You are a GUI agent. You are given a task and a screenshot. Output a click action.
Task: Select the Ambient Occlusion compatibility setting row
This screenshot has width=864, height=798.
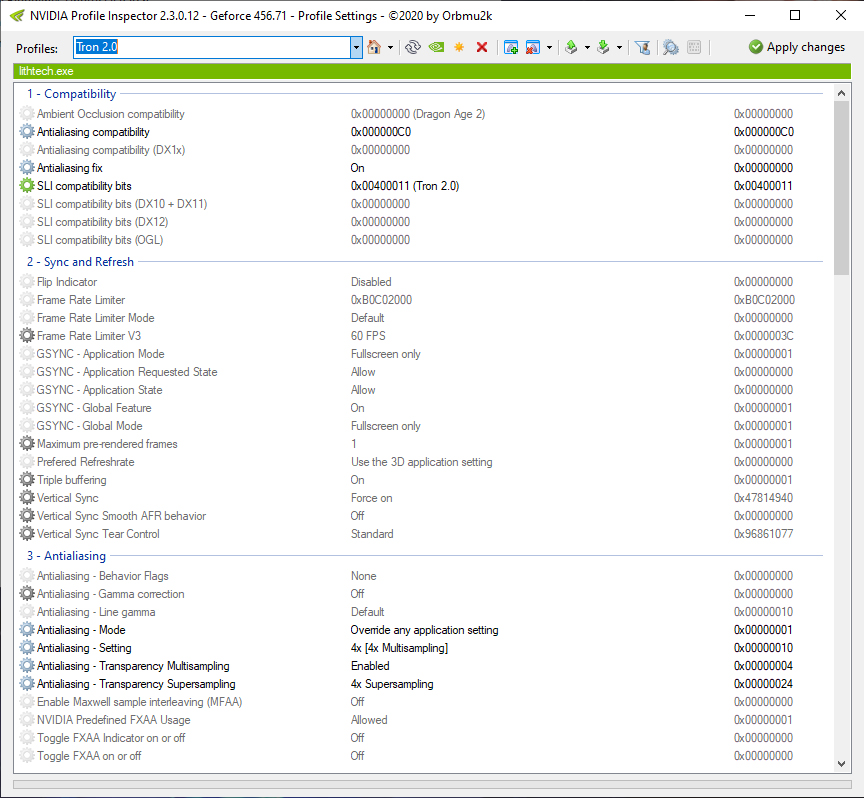pyautogui.click(x=423, y=114)
